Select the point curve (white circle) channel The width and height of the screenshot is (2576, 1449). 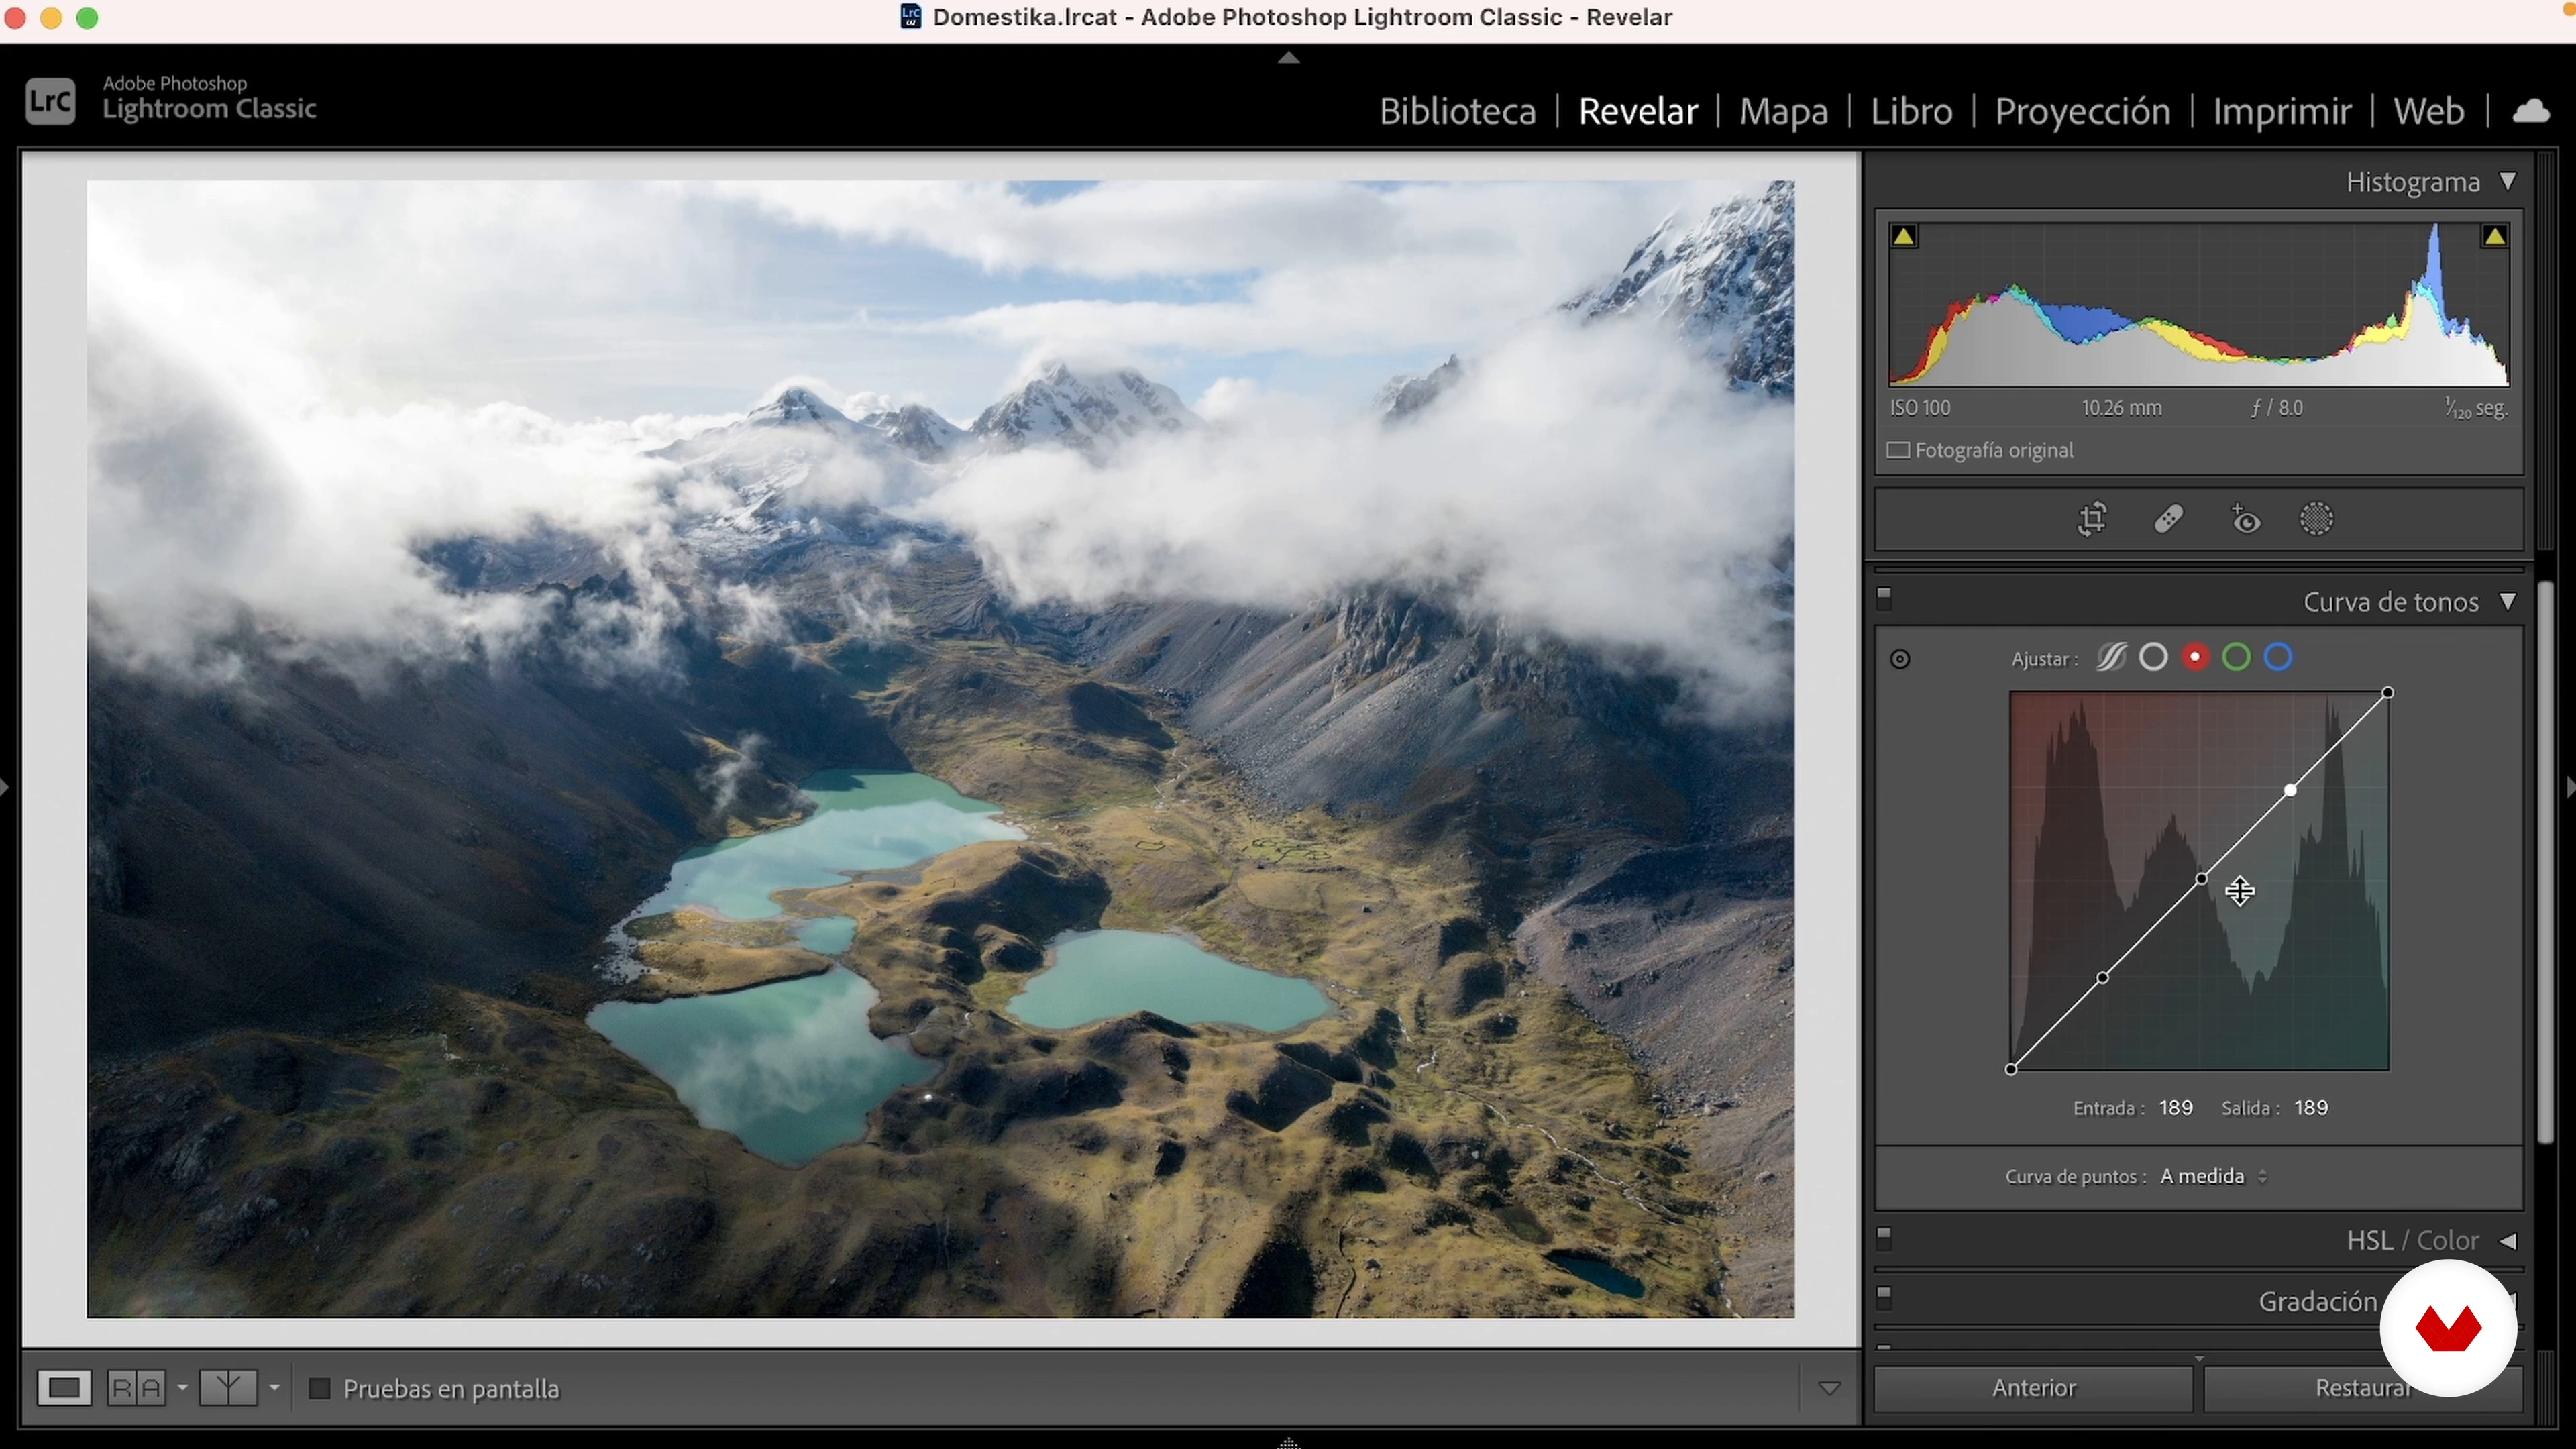tap(2153, 658)
